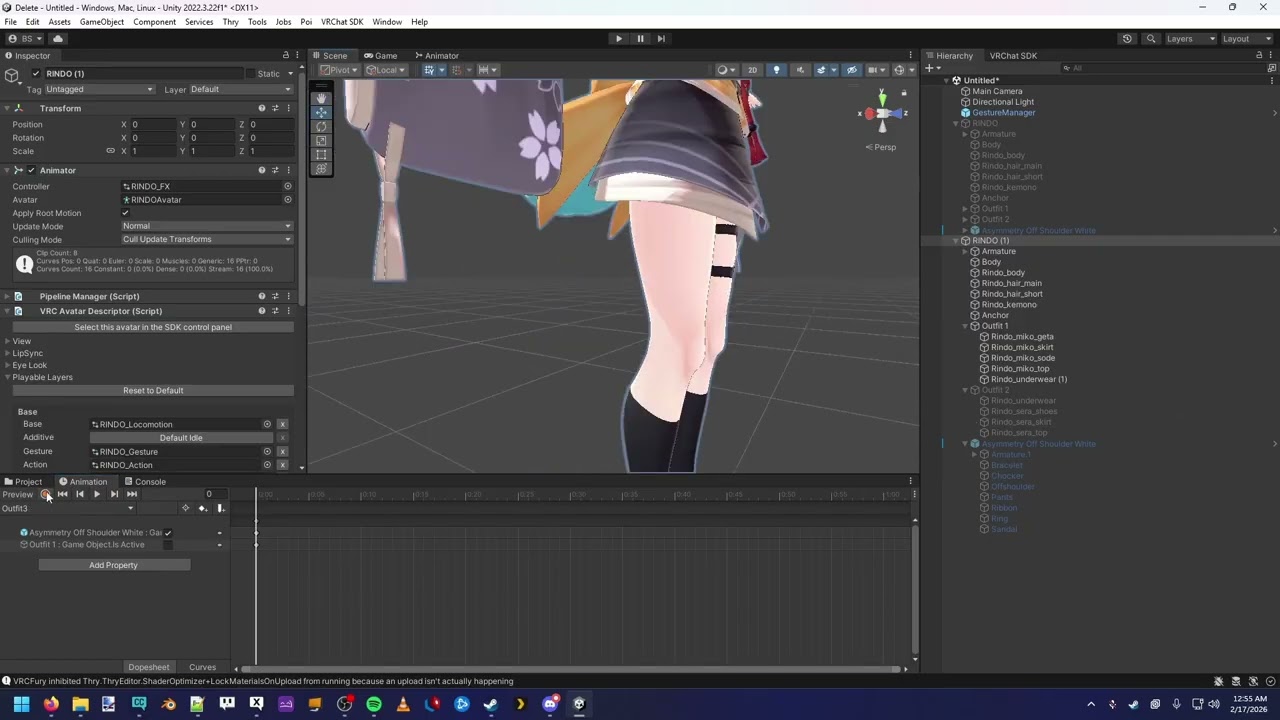Screen dimensions: 1280x720
Task: Select the Scale tool in Scene toolbar
Action: click(x=321, y=141)
